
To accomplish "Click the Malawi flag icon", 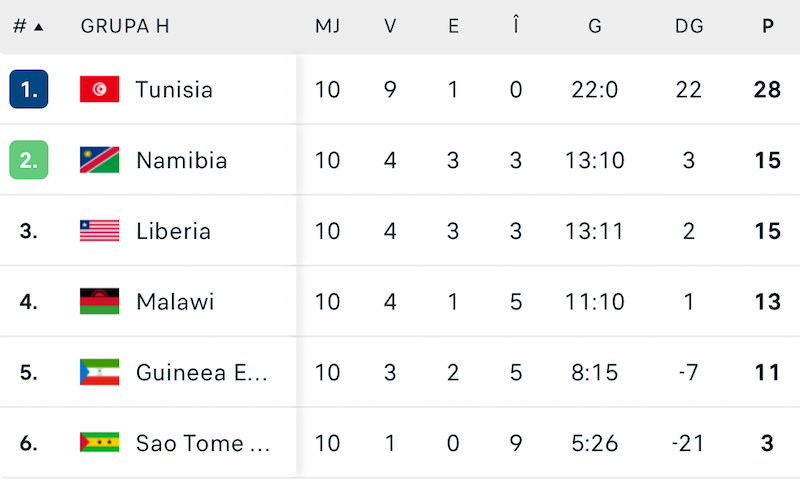I will (100, 301).
